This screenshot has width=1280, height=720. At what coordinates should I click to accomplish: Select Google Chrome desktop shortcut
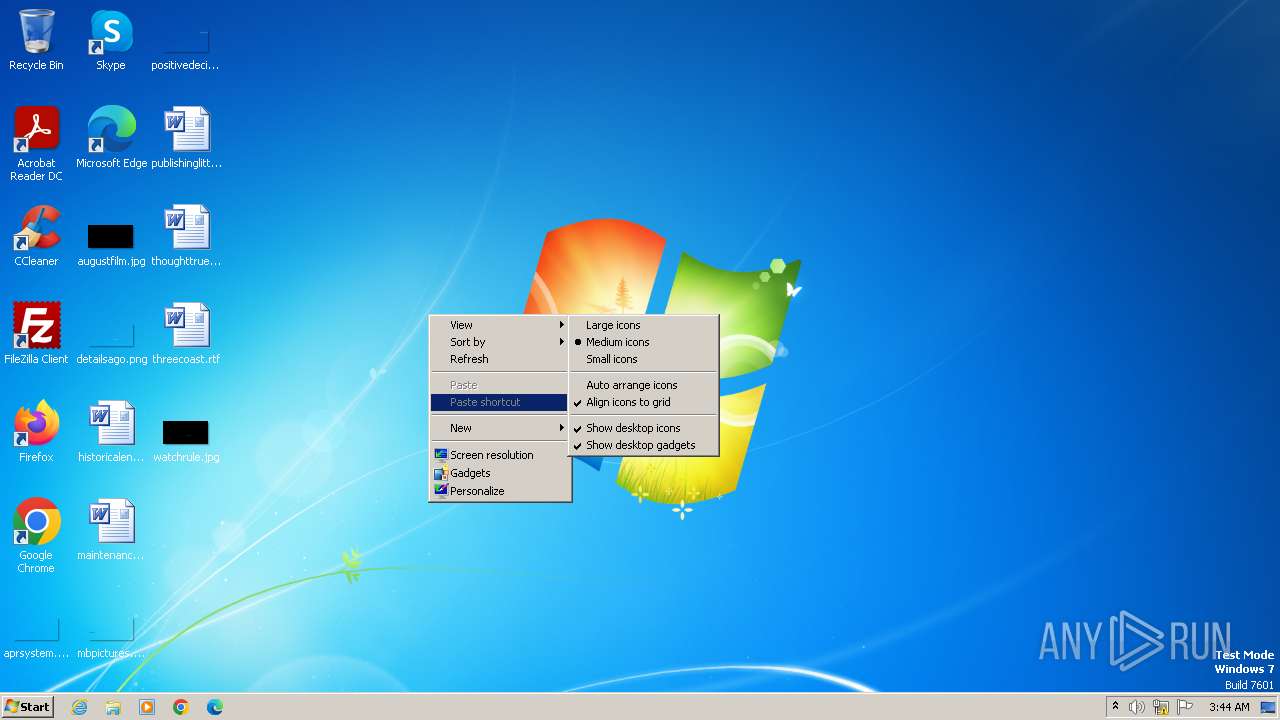click(x=36, y=535)
